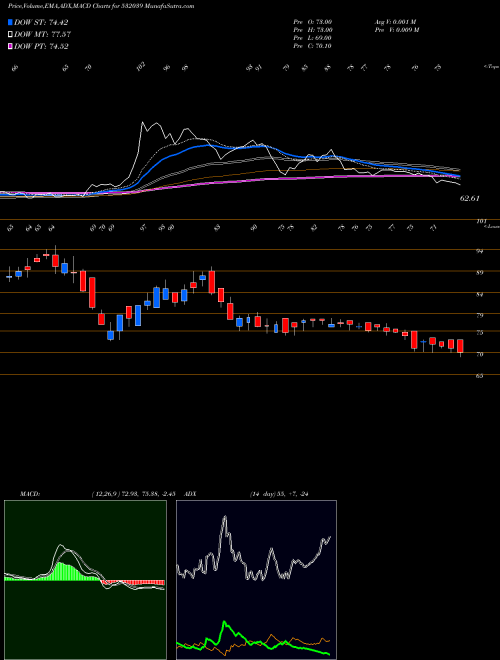Screen dimensions: 500x660
Task: Click the green MACD histogram panel
Action: (85, 580)
